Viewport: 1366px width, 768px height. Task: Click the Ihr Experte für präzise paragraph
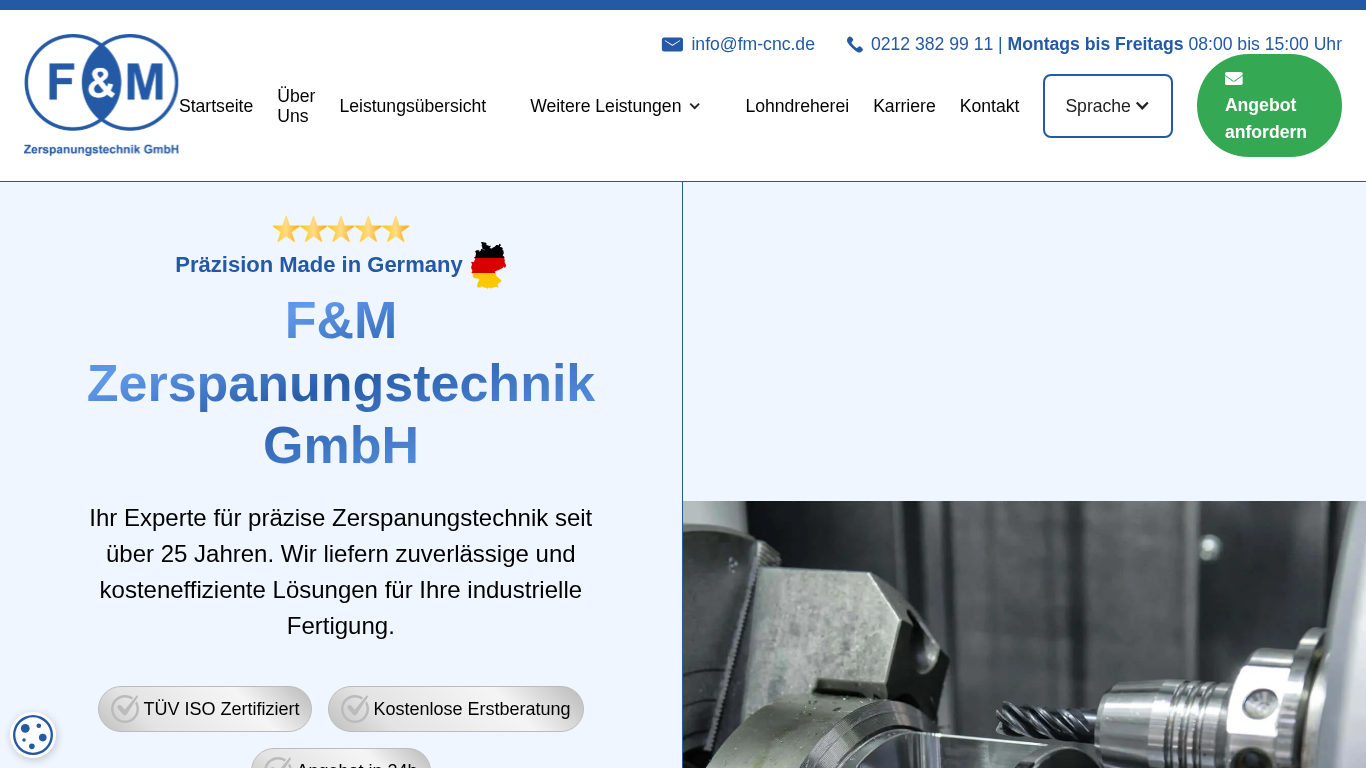point(341,572)
